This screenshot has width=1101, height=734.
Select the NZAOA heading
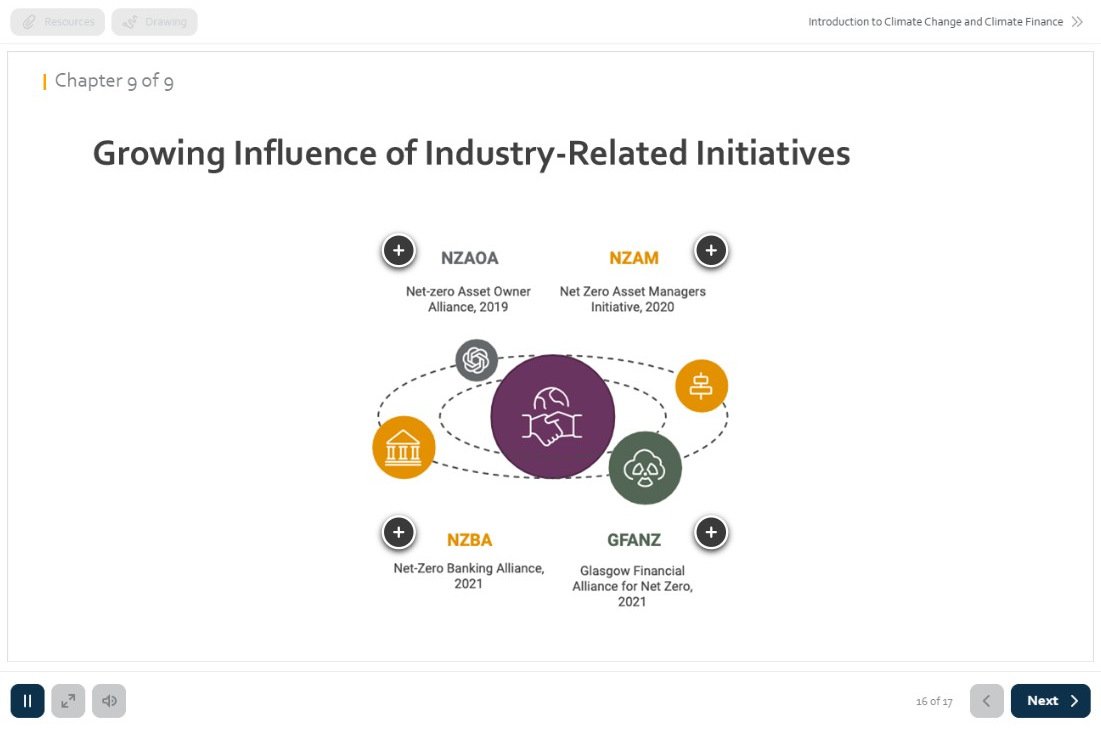click(470, 258)
